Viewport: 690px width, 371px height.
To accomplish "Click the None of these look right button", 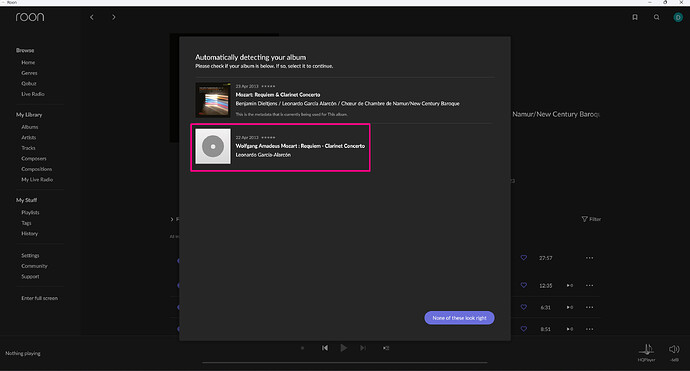I will pyautogui.click(x=459, y=318).
